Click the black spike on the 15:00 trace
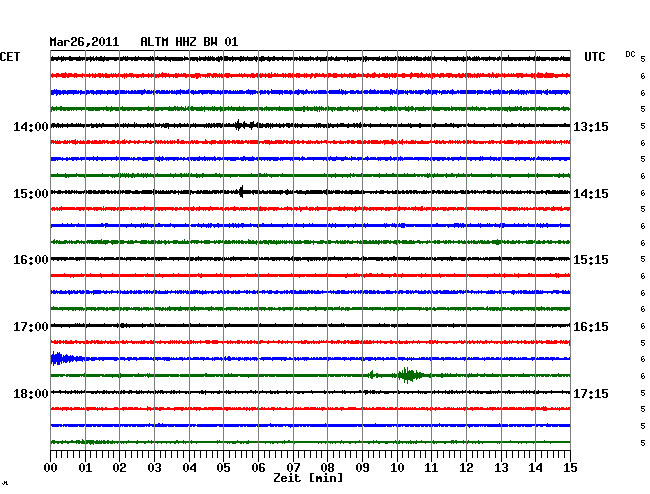This screenshot has width=650, height=494. 241,191
